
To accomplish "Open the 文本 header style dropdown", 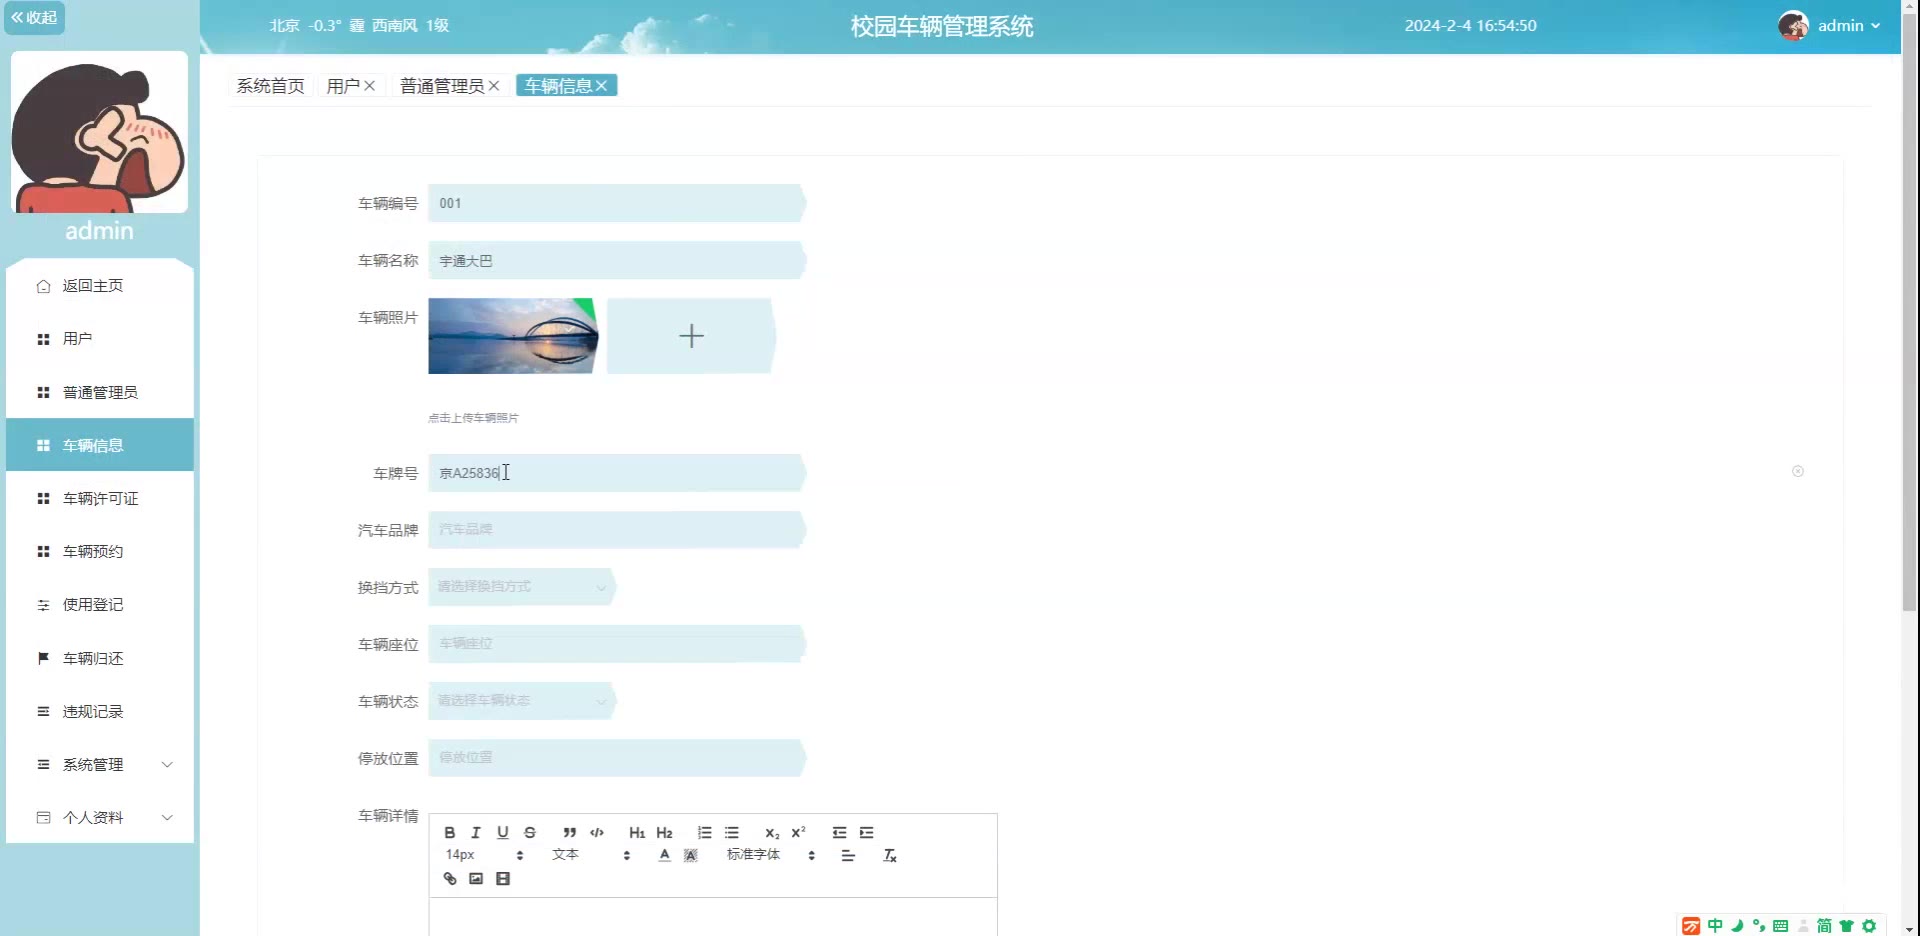I will (591, 855).
